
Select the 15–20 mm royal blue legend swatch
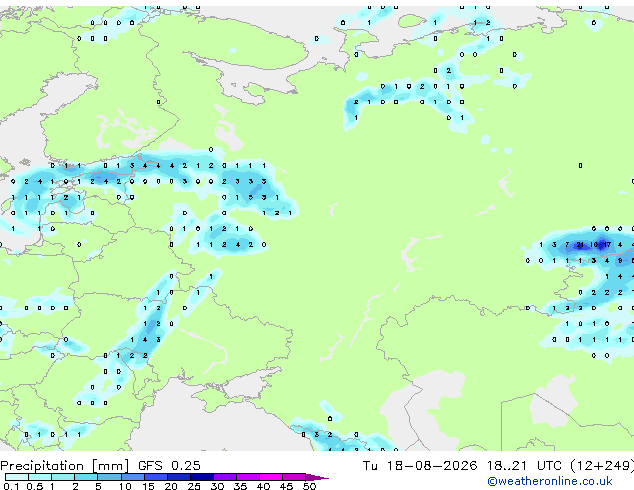tap(156, 477)
